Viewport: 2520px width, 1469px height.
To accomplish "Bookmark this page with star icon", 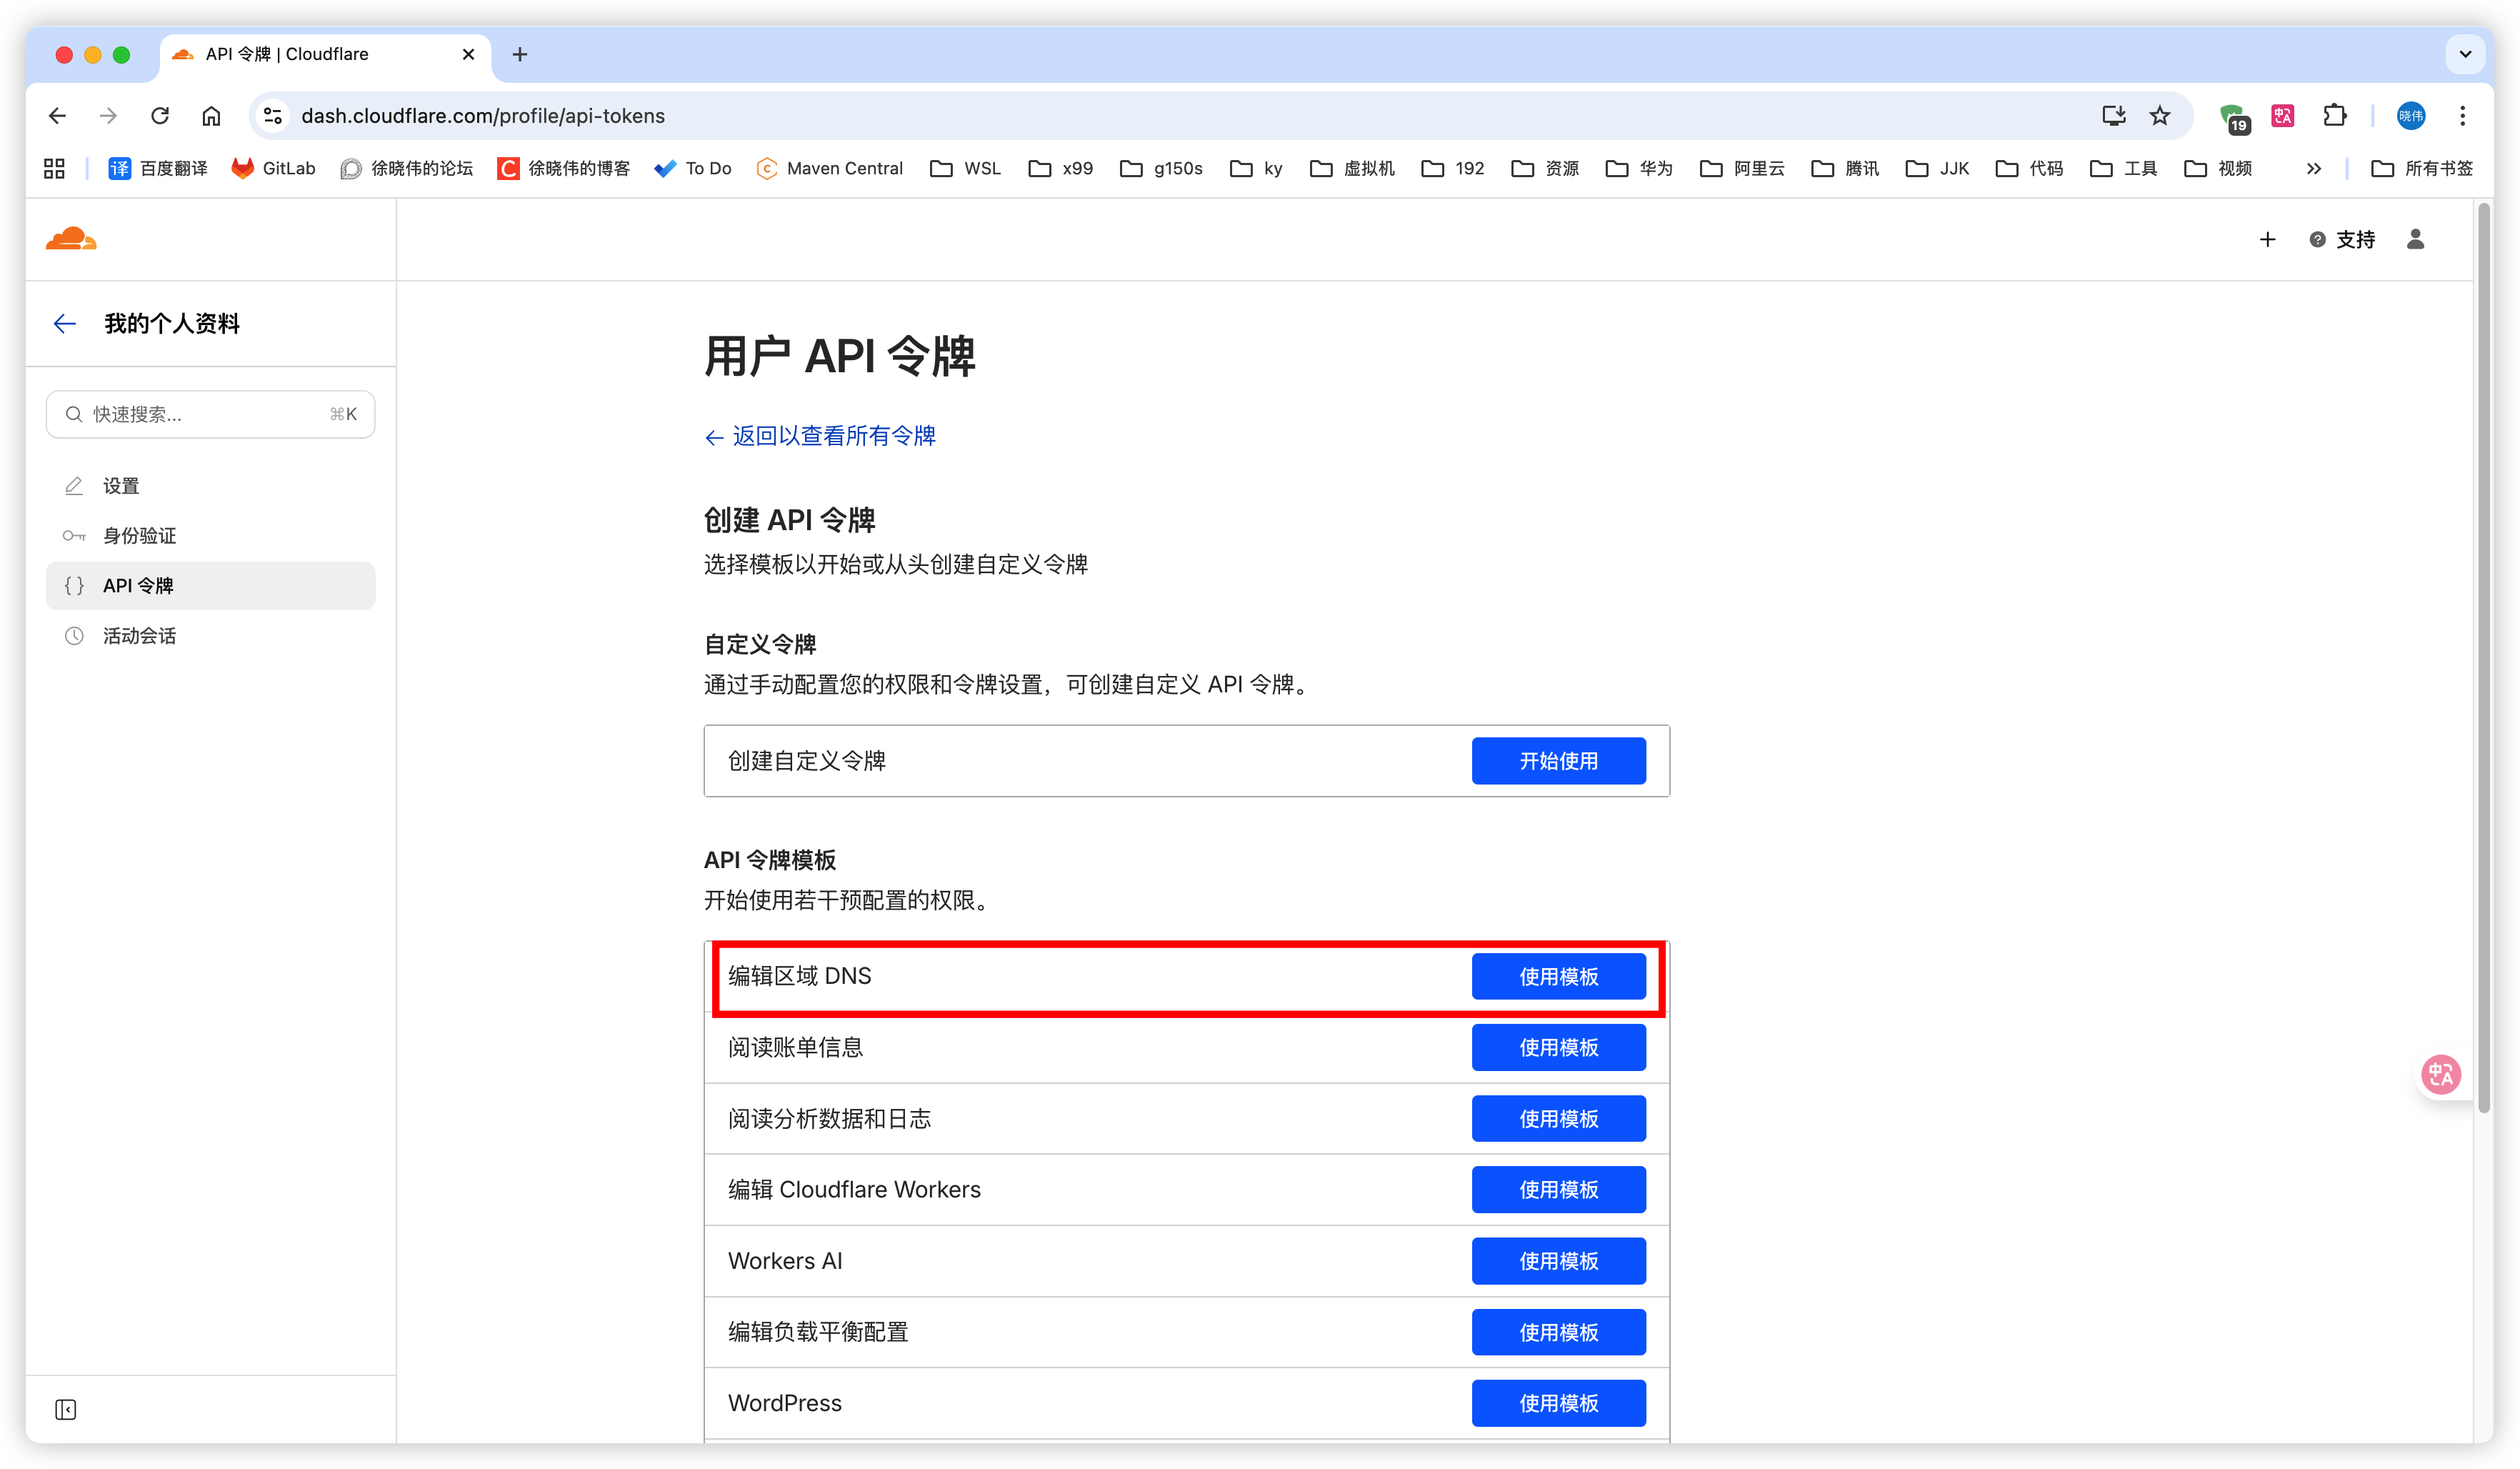I will tap(2160, 116).
